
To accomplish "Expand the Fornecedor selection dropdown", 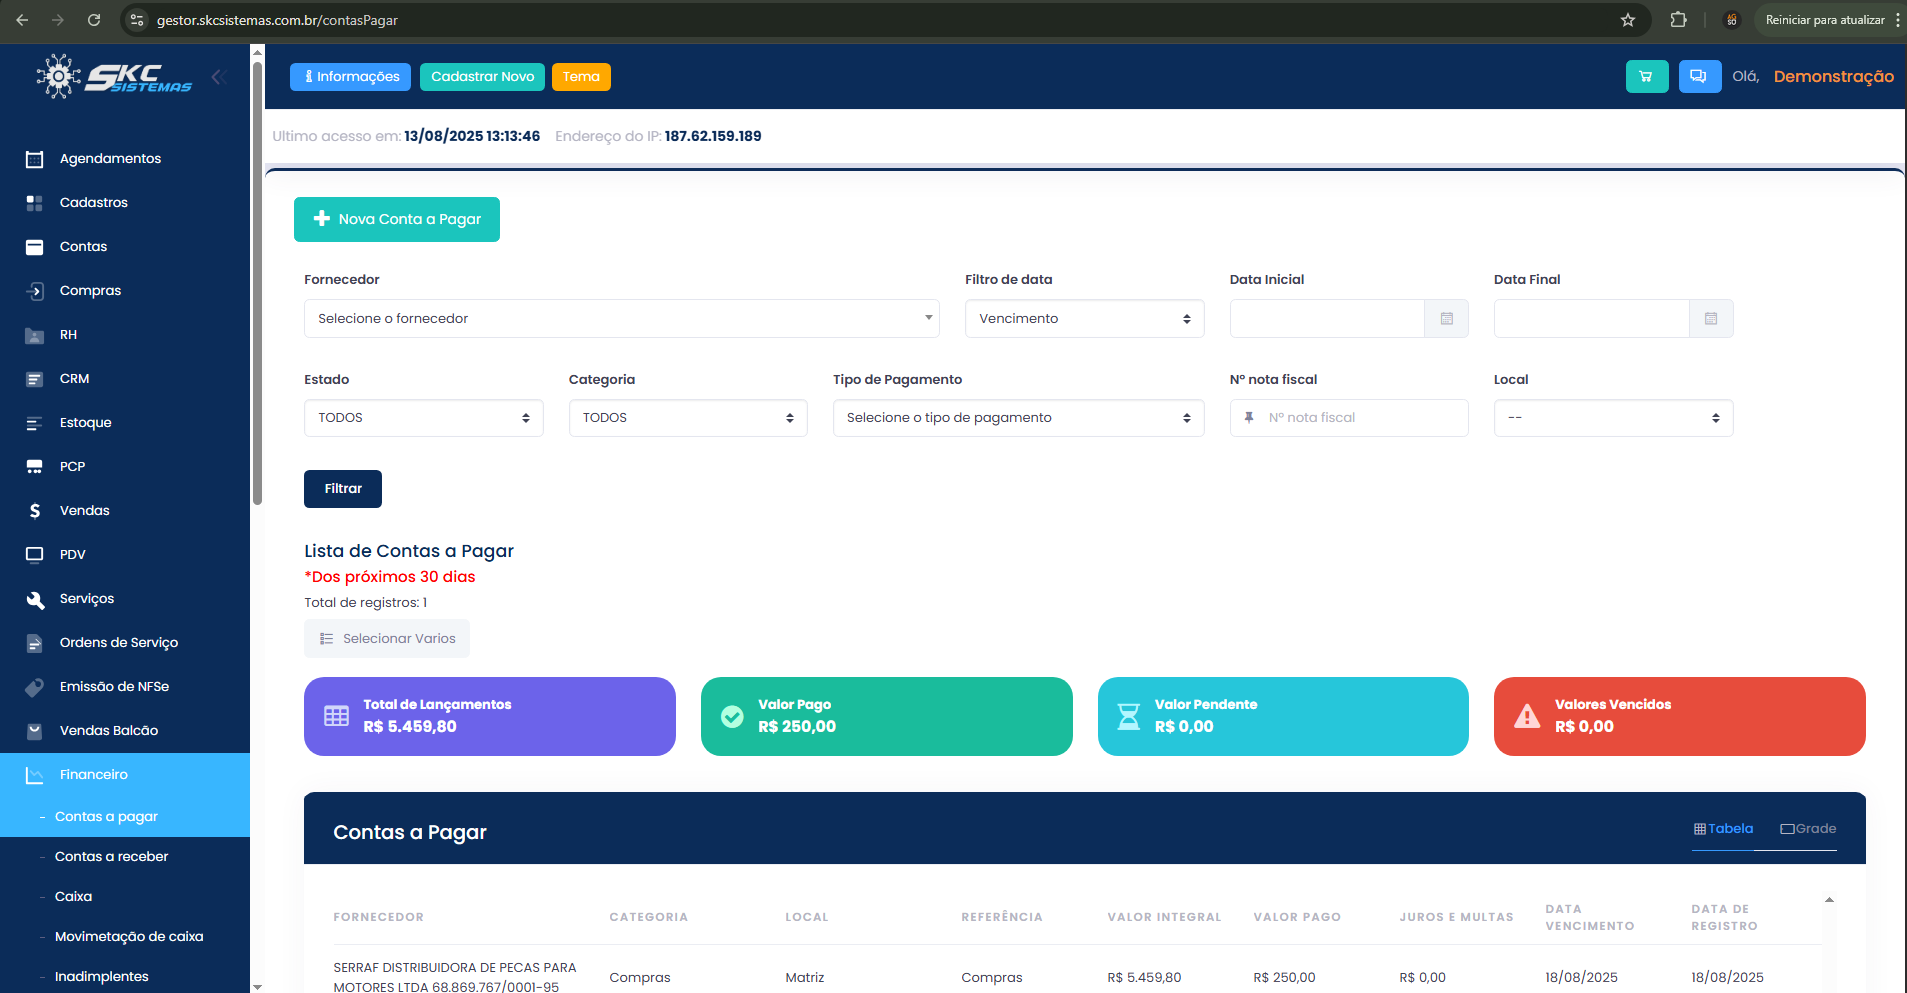I will click(621, 319).
